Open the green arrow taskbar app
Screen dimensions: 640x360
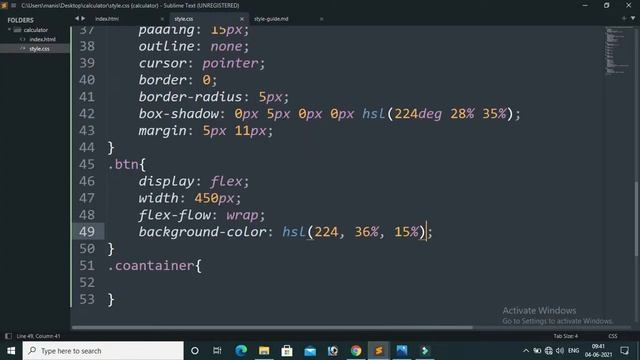tap(424, 351)
